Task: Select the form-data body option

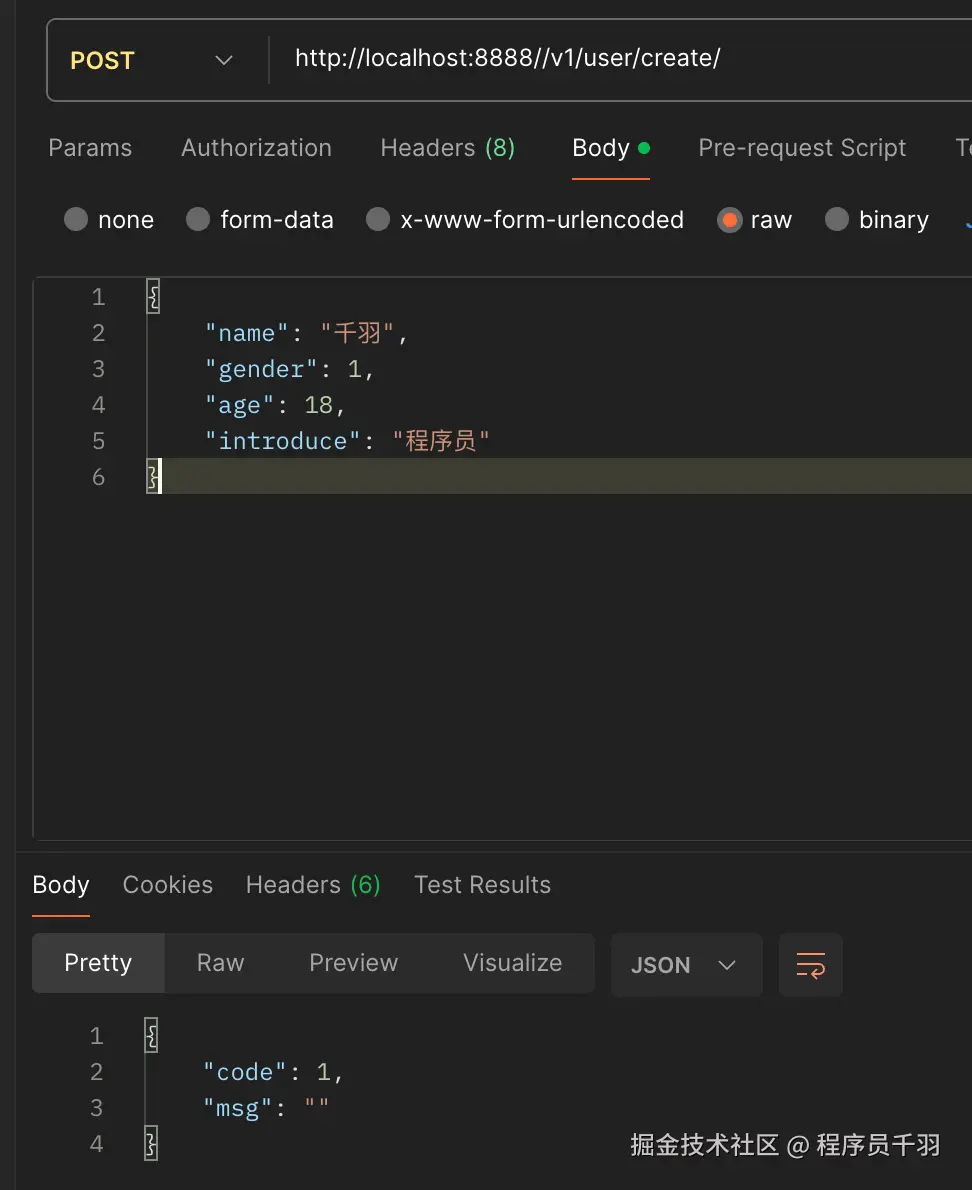Action: [199, 220]
